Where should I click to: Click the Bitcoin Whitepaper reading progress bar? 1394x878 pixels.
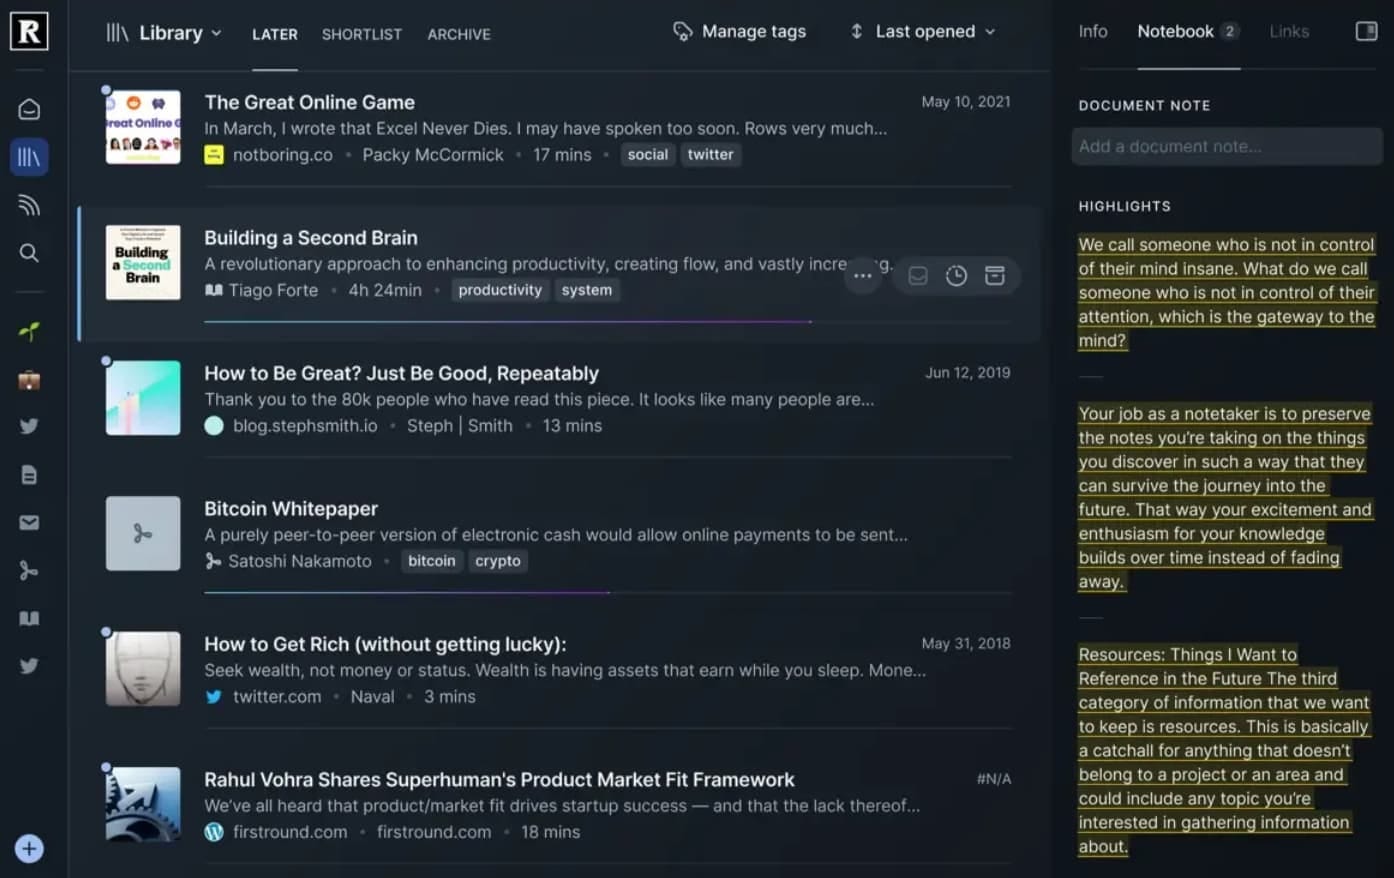point(607,593)
